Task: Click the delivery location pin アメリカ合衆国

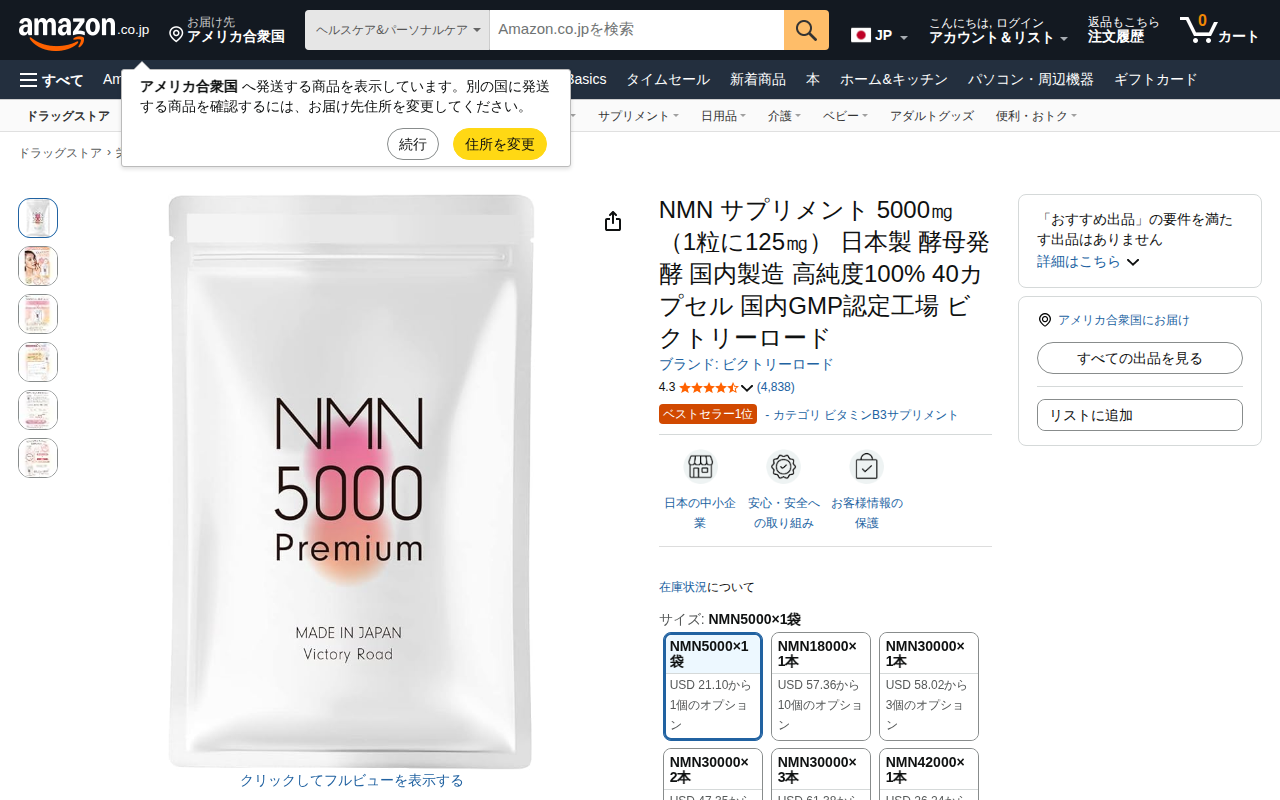Action: coord(226,30)
